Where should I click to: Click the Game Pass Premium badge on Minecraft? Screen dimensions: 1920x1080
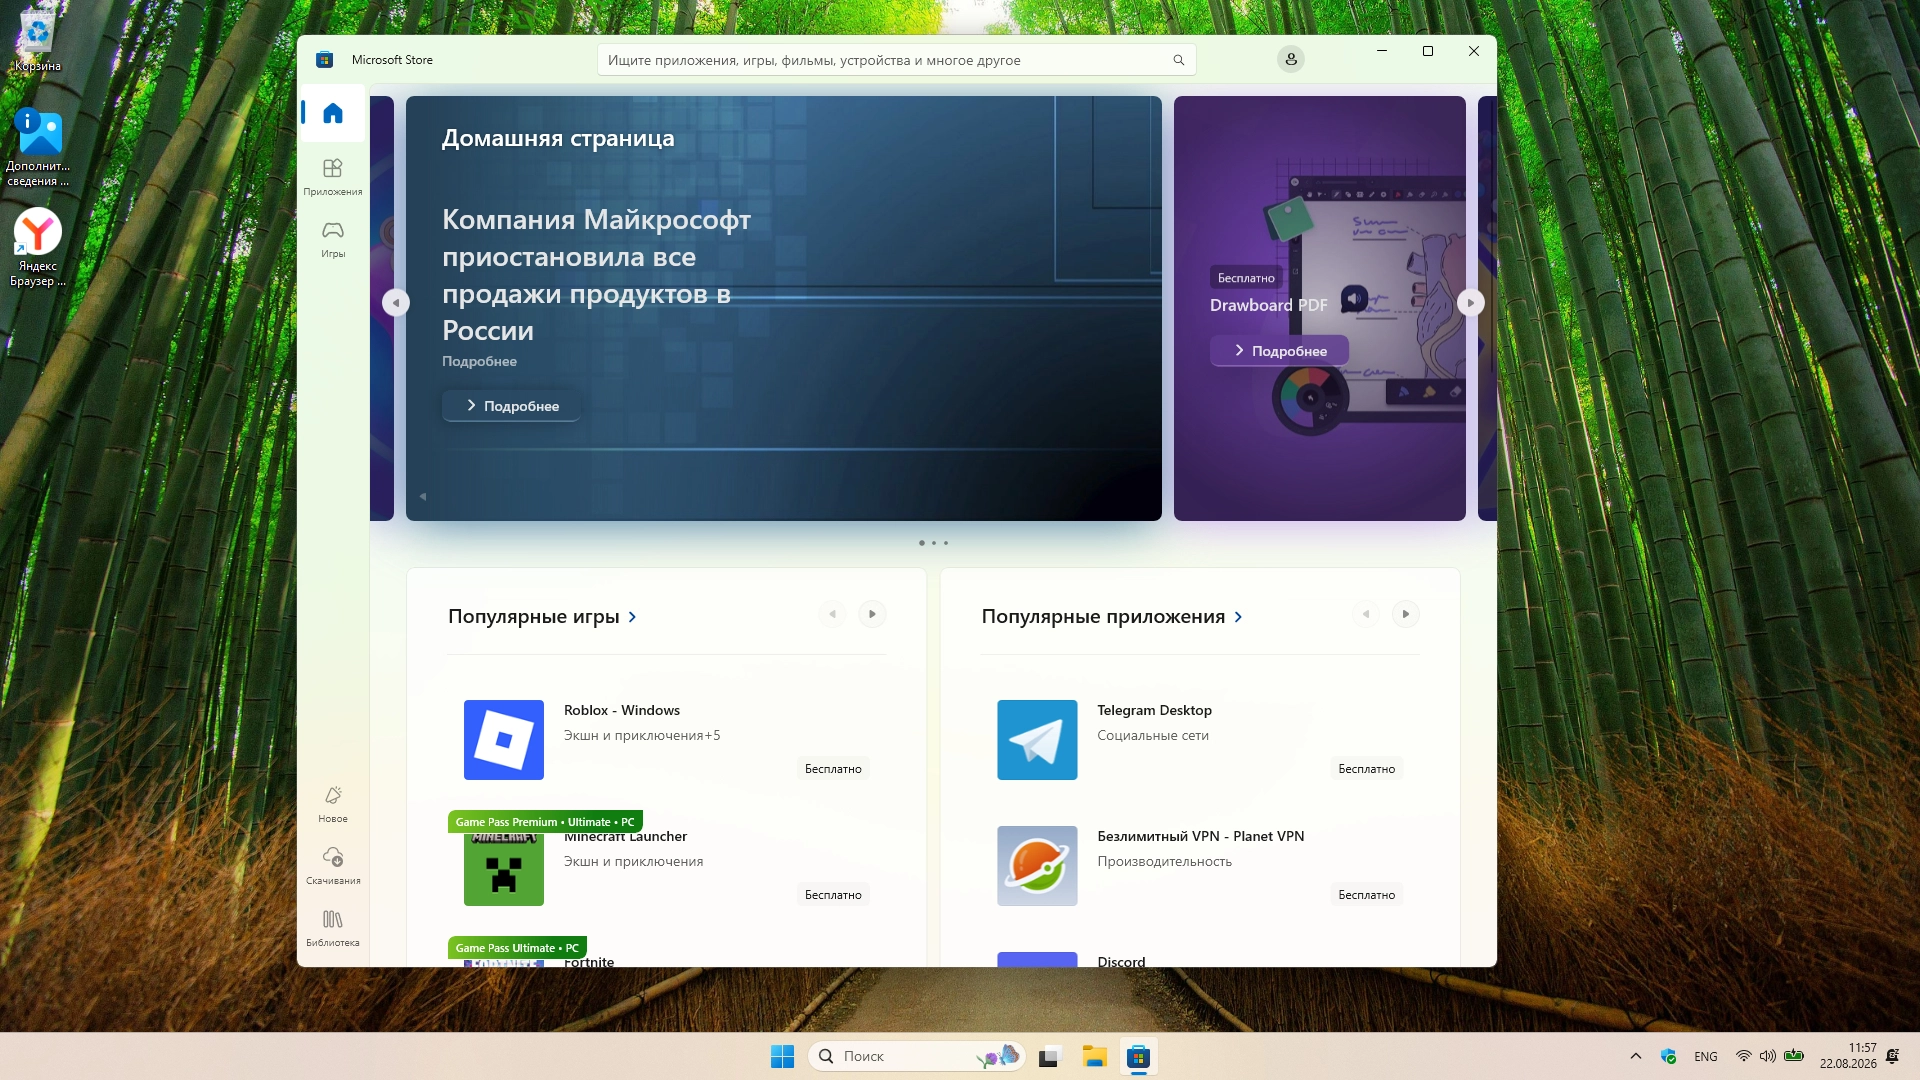pos(545,822)
